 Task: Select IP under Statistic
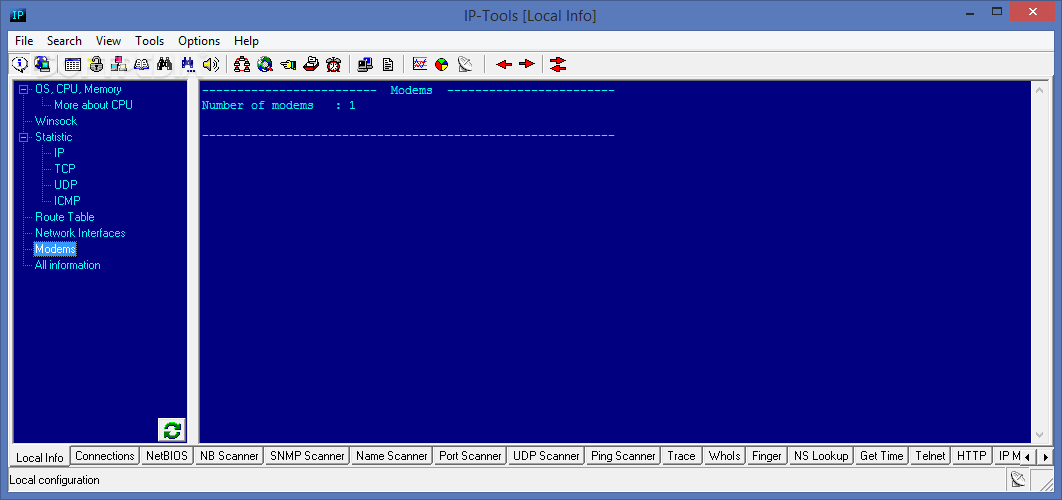coord(60,153)
